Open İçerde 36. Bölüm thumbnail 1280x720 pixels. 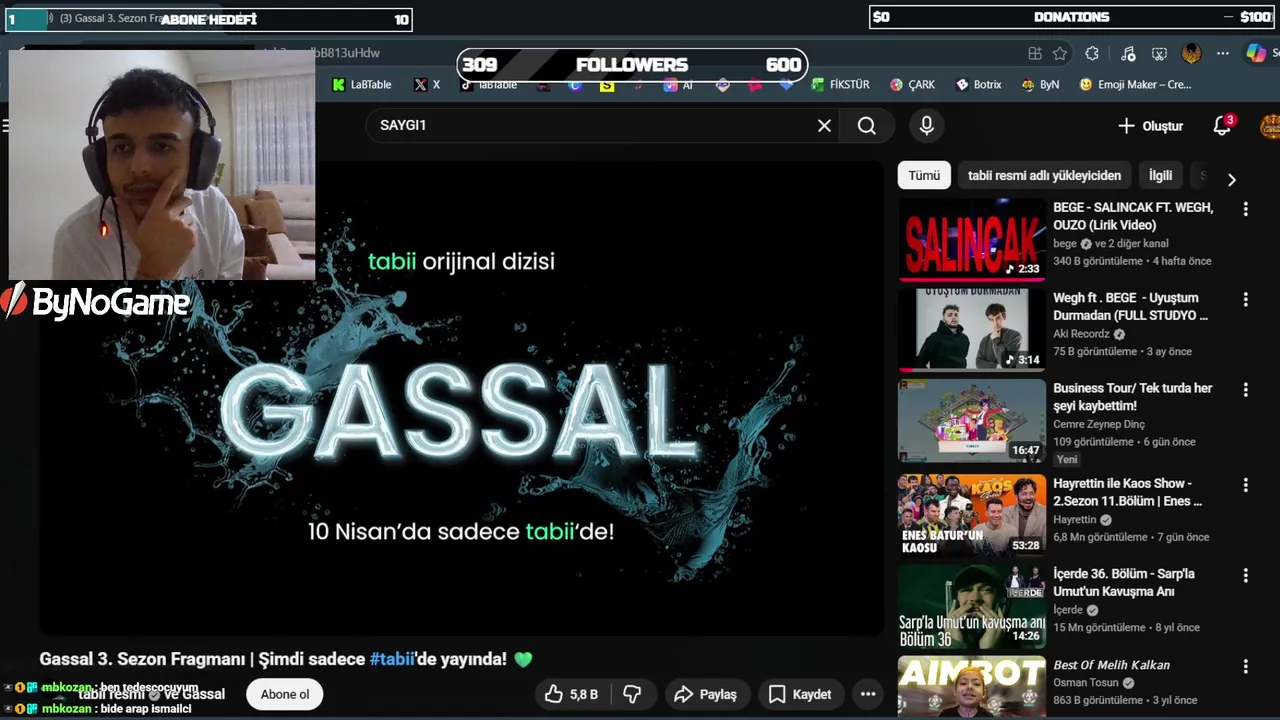pyautogui.click(x=971, y=605)
